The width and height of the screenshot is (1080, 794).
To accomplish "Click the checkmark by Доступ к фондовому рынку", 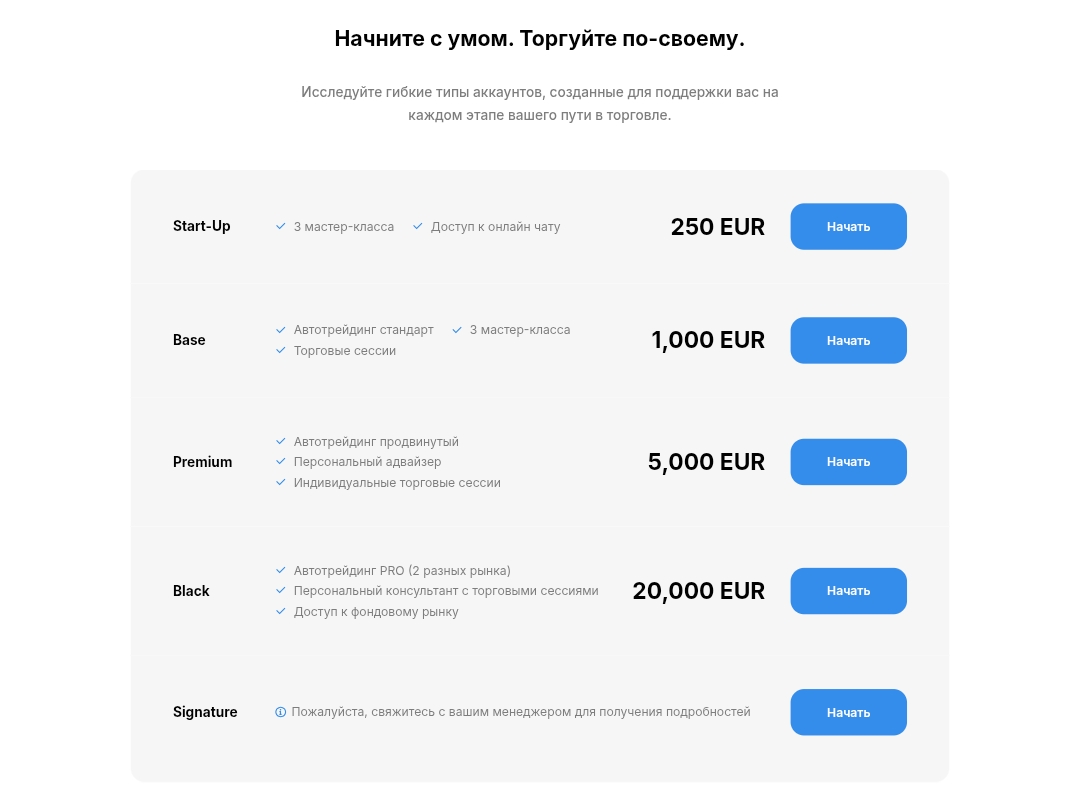I will 280,611.
